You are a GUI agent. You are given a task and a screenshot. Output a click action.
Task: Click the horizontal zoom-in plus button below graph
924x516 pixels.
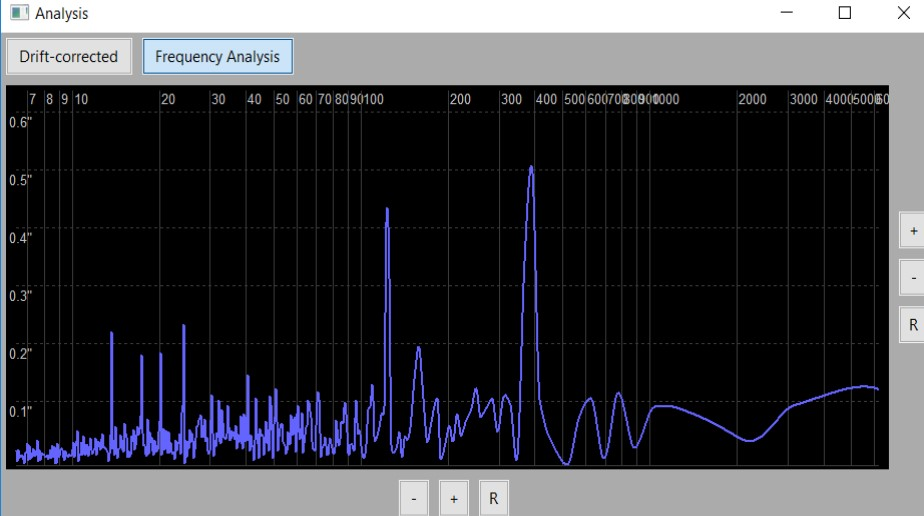(454, 499)
